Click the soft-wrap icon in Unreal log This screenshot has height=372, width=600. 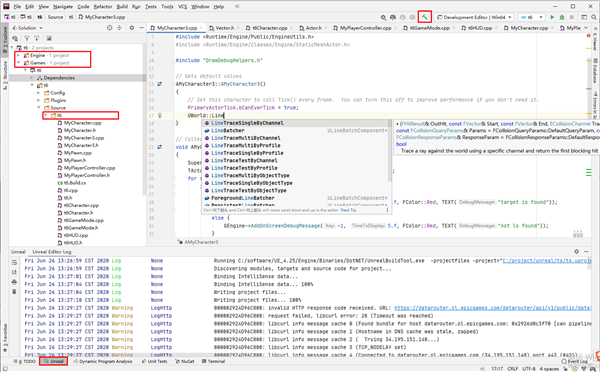coord(14,263)
